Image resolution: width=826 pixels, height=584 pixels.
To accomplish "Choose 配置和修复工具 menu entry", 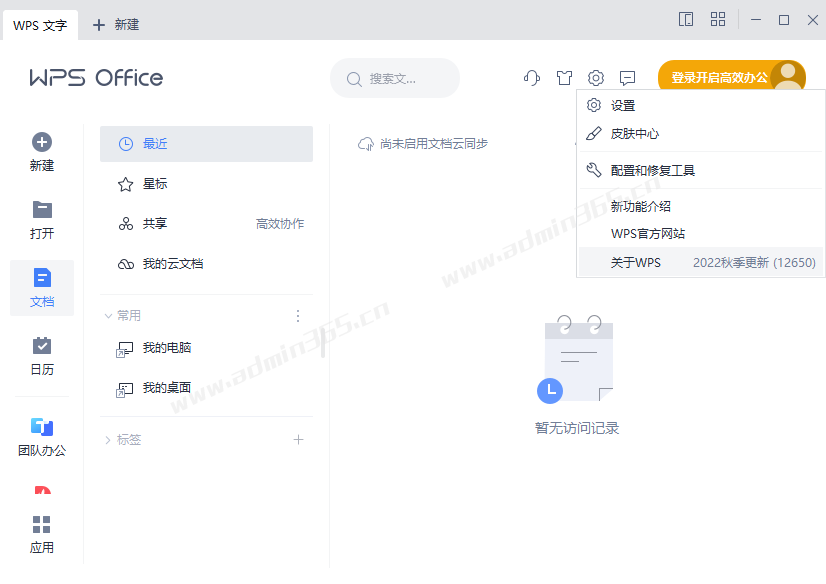I will (x=701, y=170).
